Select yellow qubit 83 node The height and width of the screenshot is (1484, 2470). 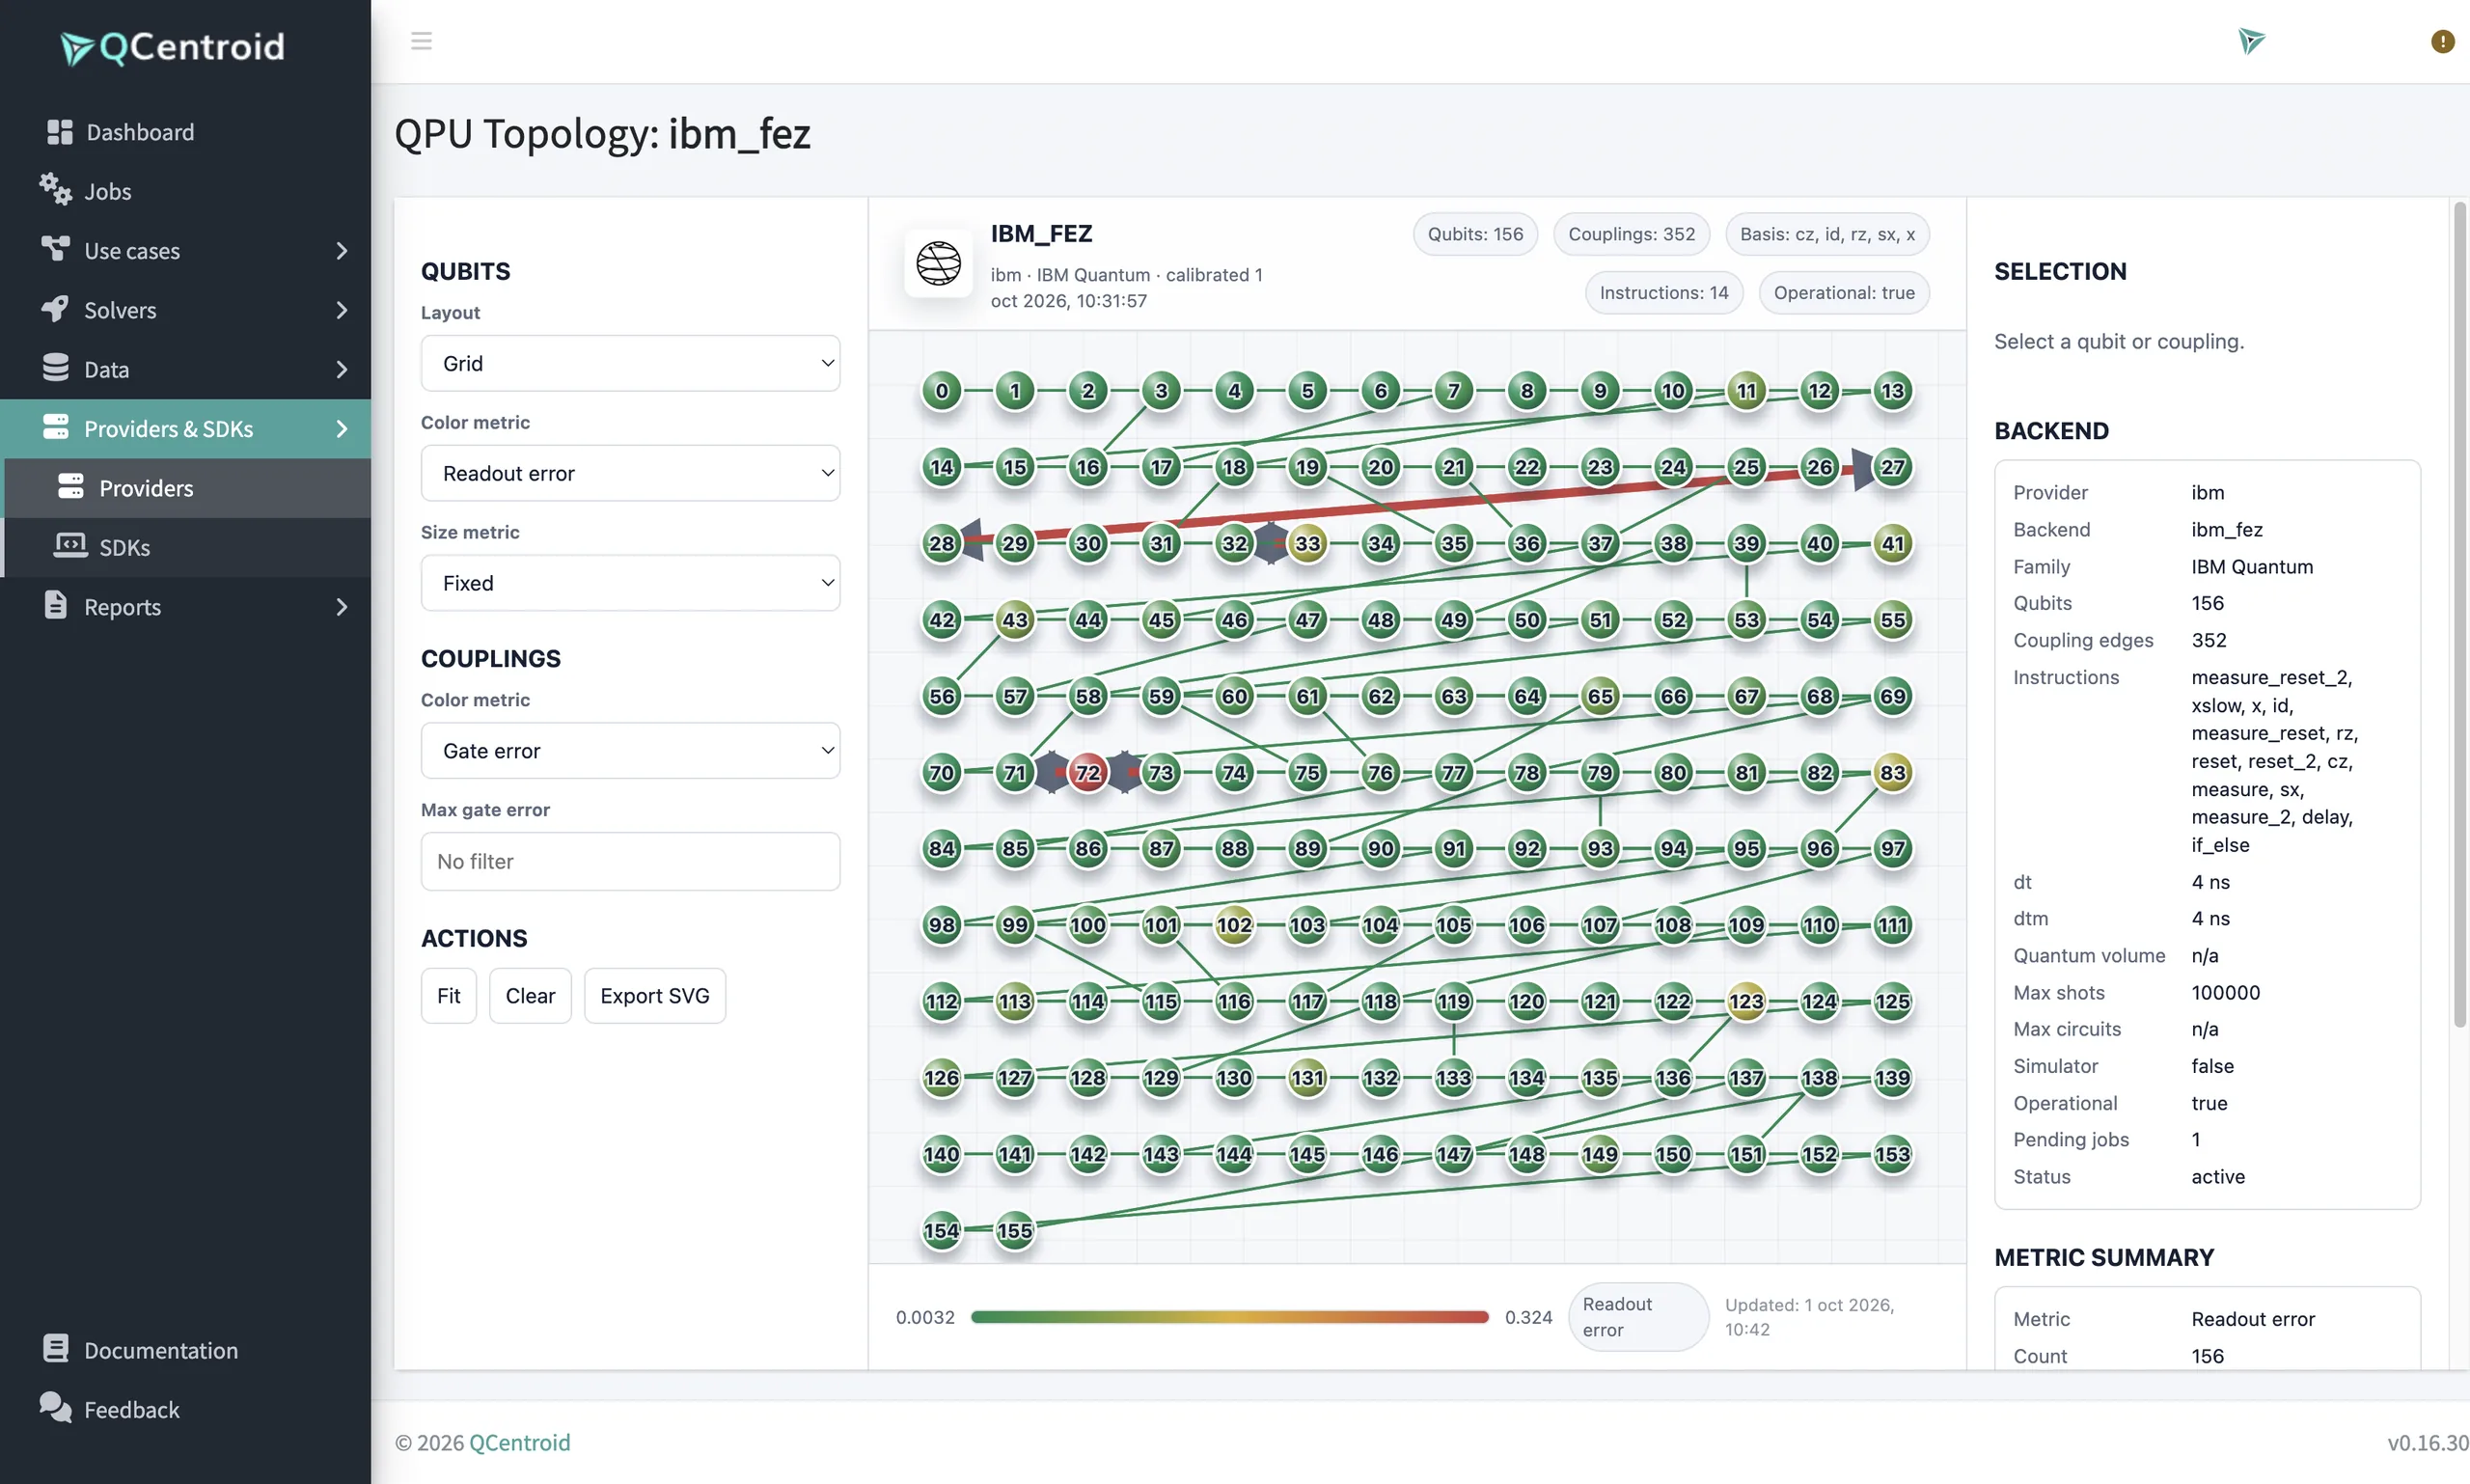1892,772
